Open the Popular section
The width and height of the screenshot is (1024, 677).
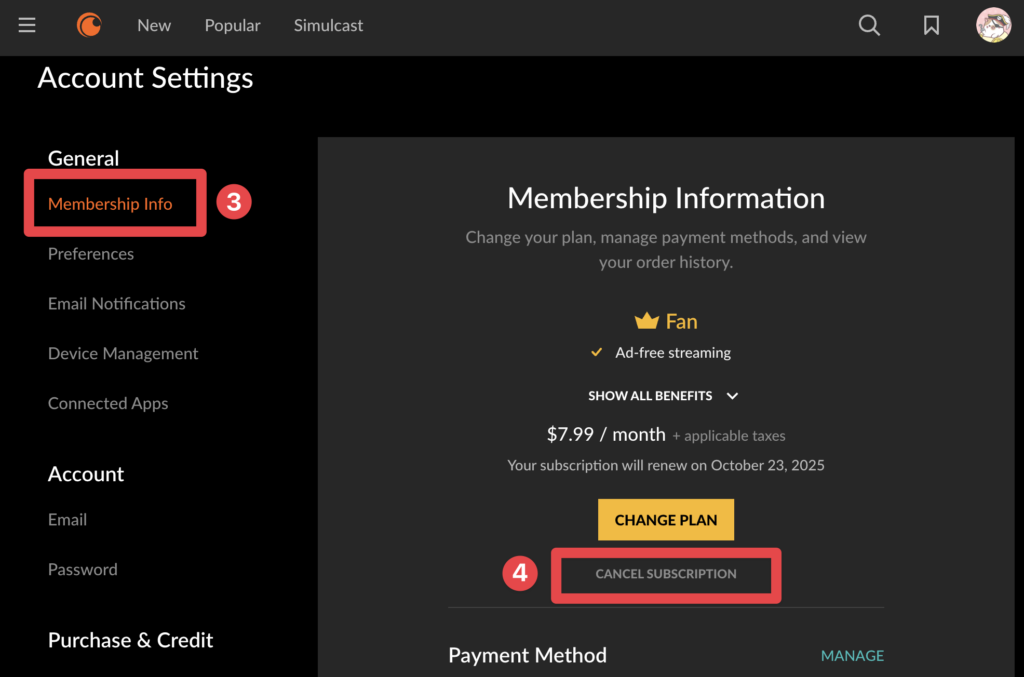pyautogui.click(x=232, y=25)
